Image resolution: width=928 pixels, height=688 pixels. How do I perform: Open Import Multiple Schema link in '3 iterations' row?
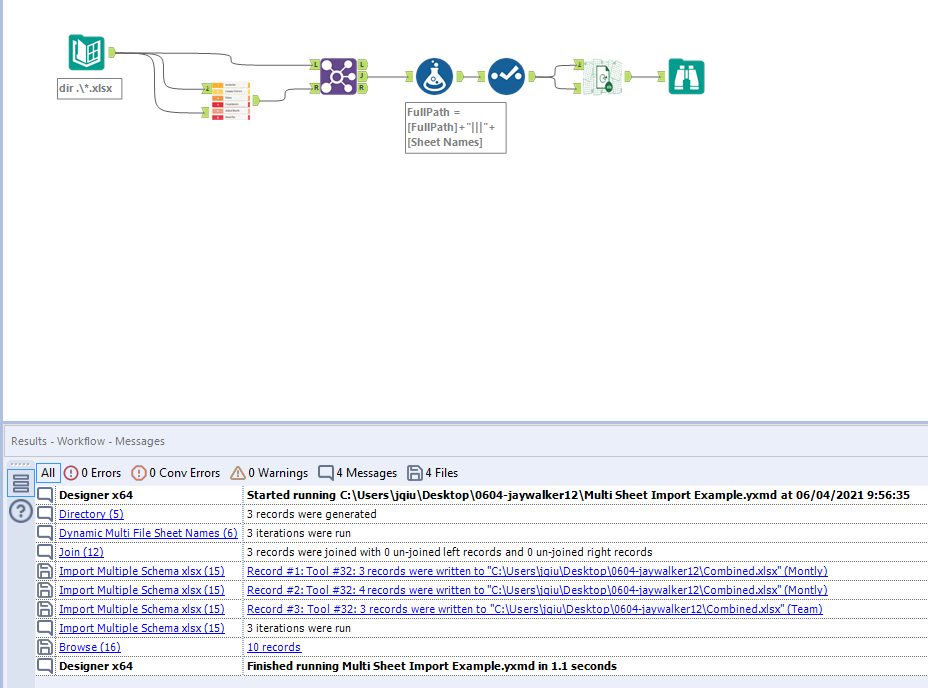click(x=142, y=628)
